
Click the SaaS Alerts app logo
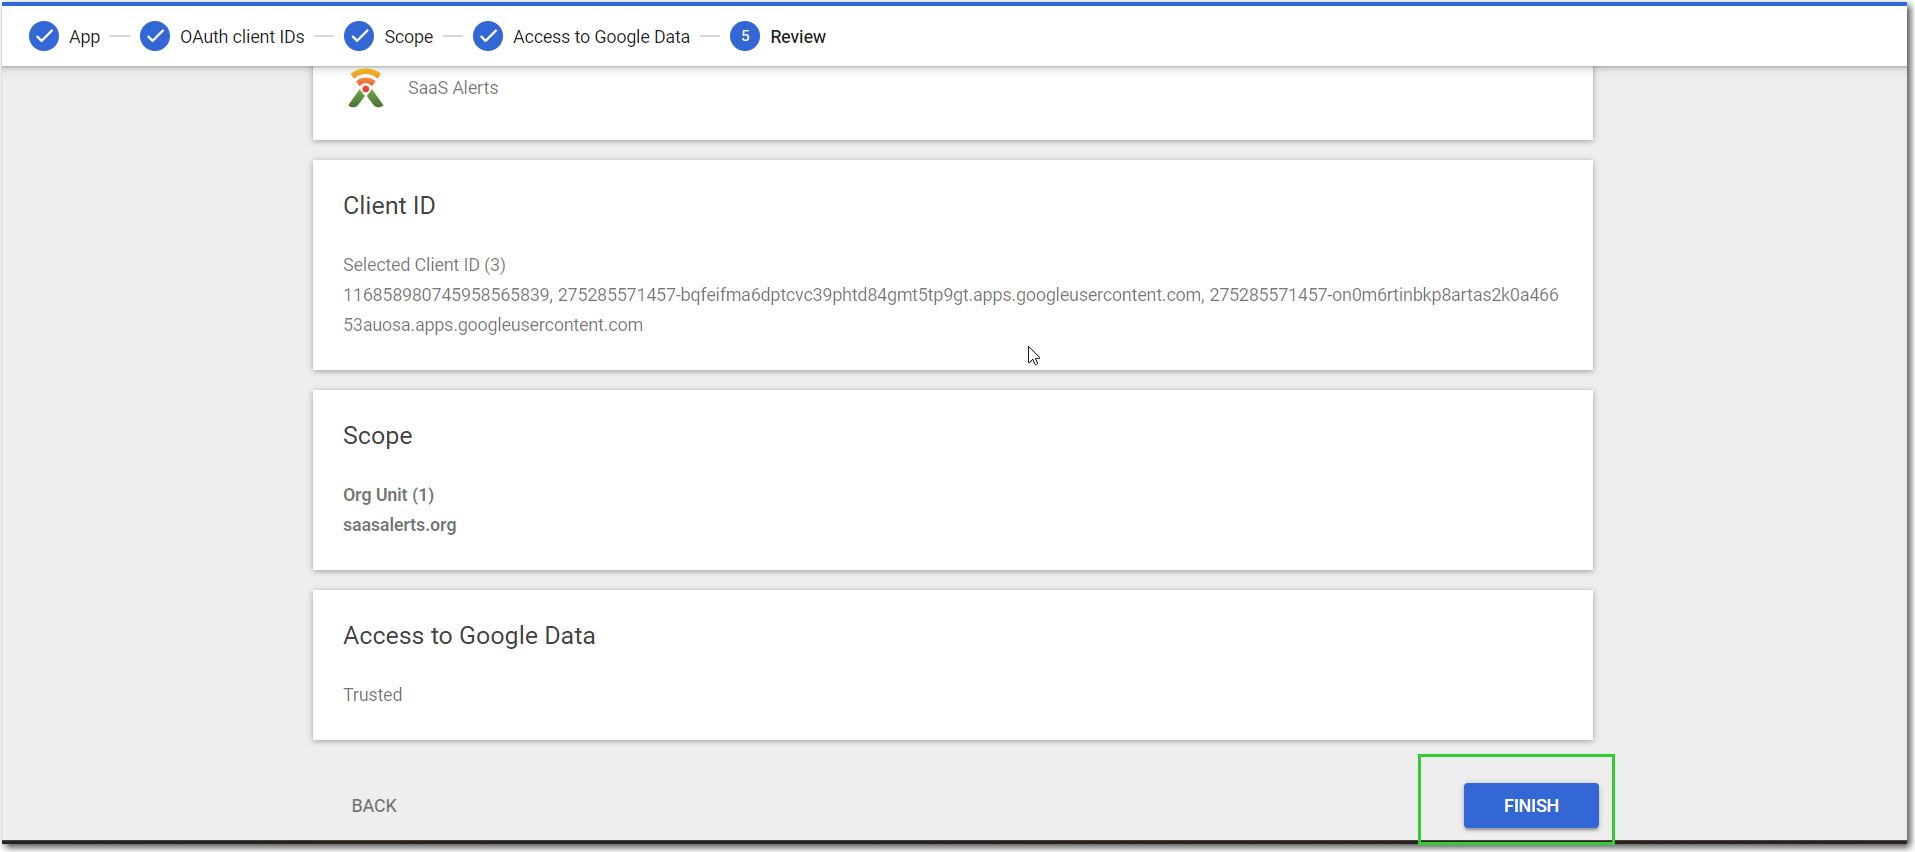[366, 88]
